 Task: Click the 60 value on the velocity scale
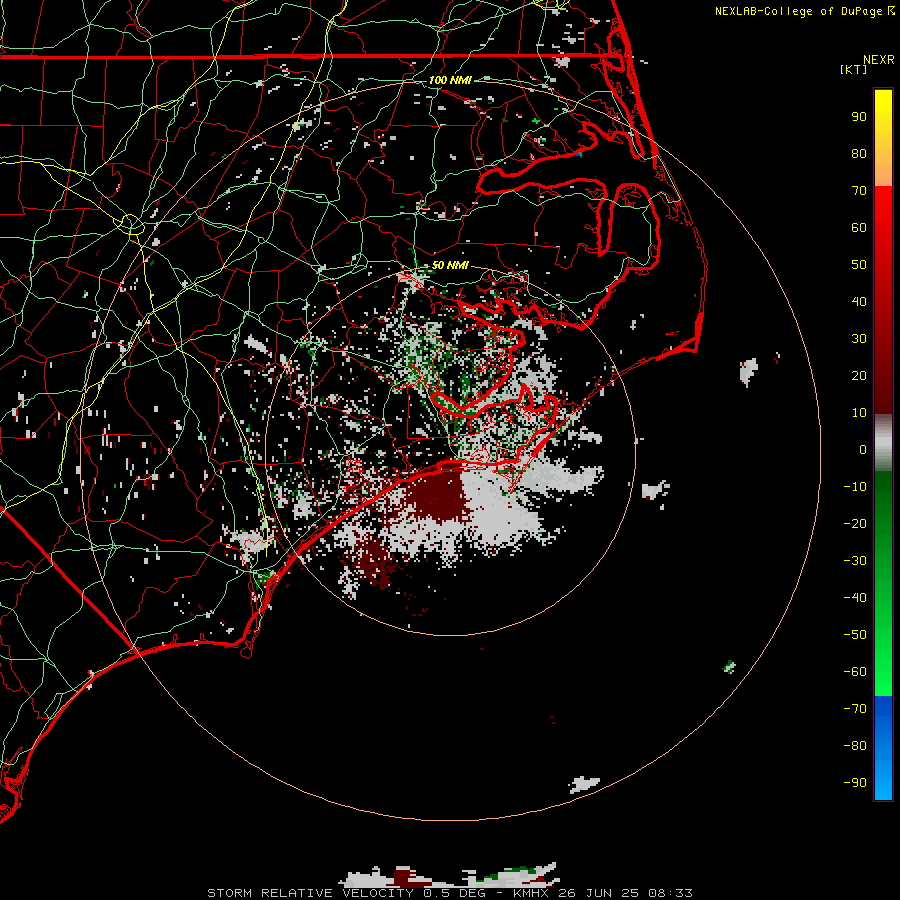click(859, 228)
